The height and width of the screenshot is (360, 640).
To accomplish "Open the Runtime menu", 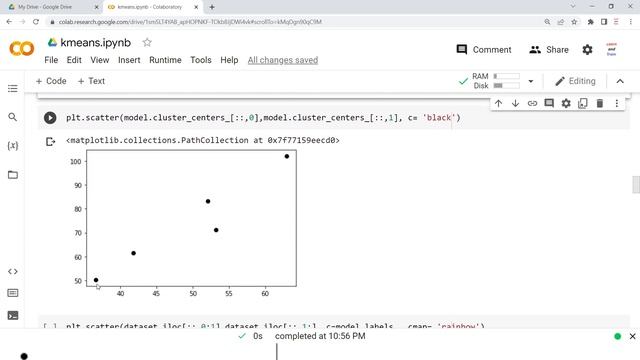I will (165, 60).
